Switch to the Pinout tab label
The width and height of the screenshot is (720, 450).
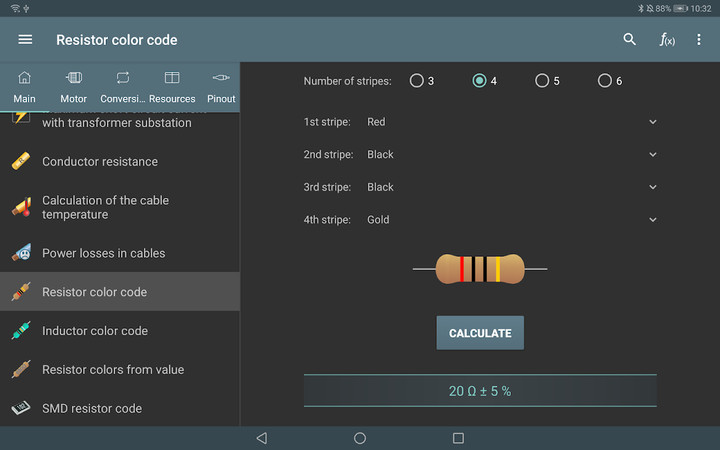[x=221, y=99]
